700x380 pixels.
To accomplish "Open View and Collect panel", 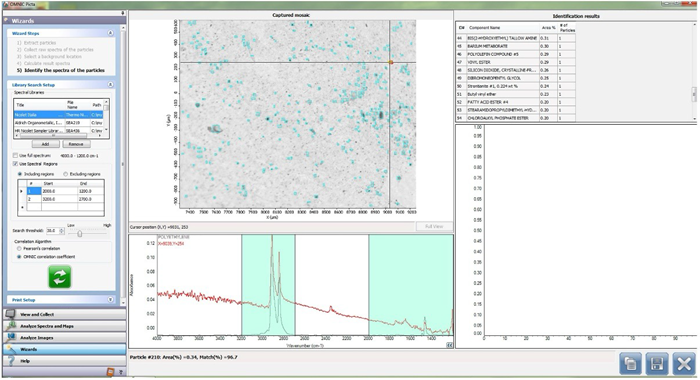I will pyautogui.click(x=65, y=314).
